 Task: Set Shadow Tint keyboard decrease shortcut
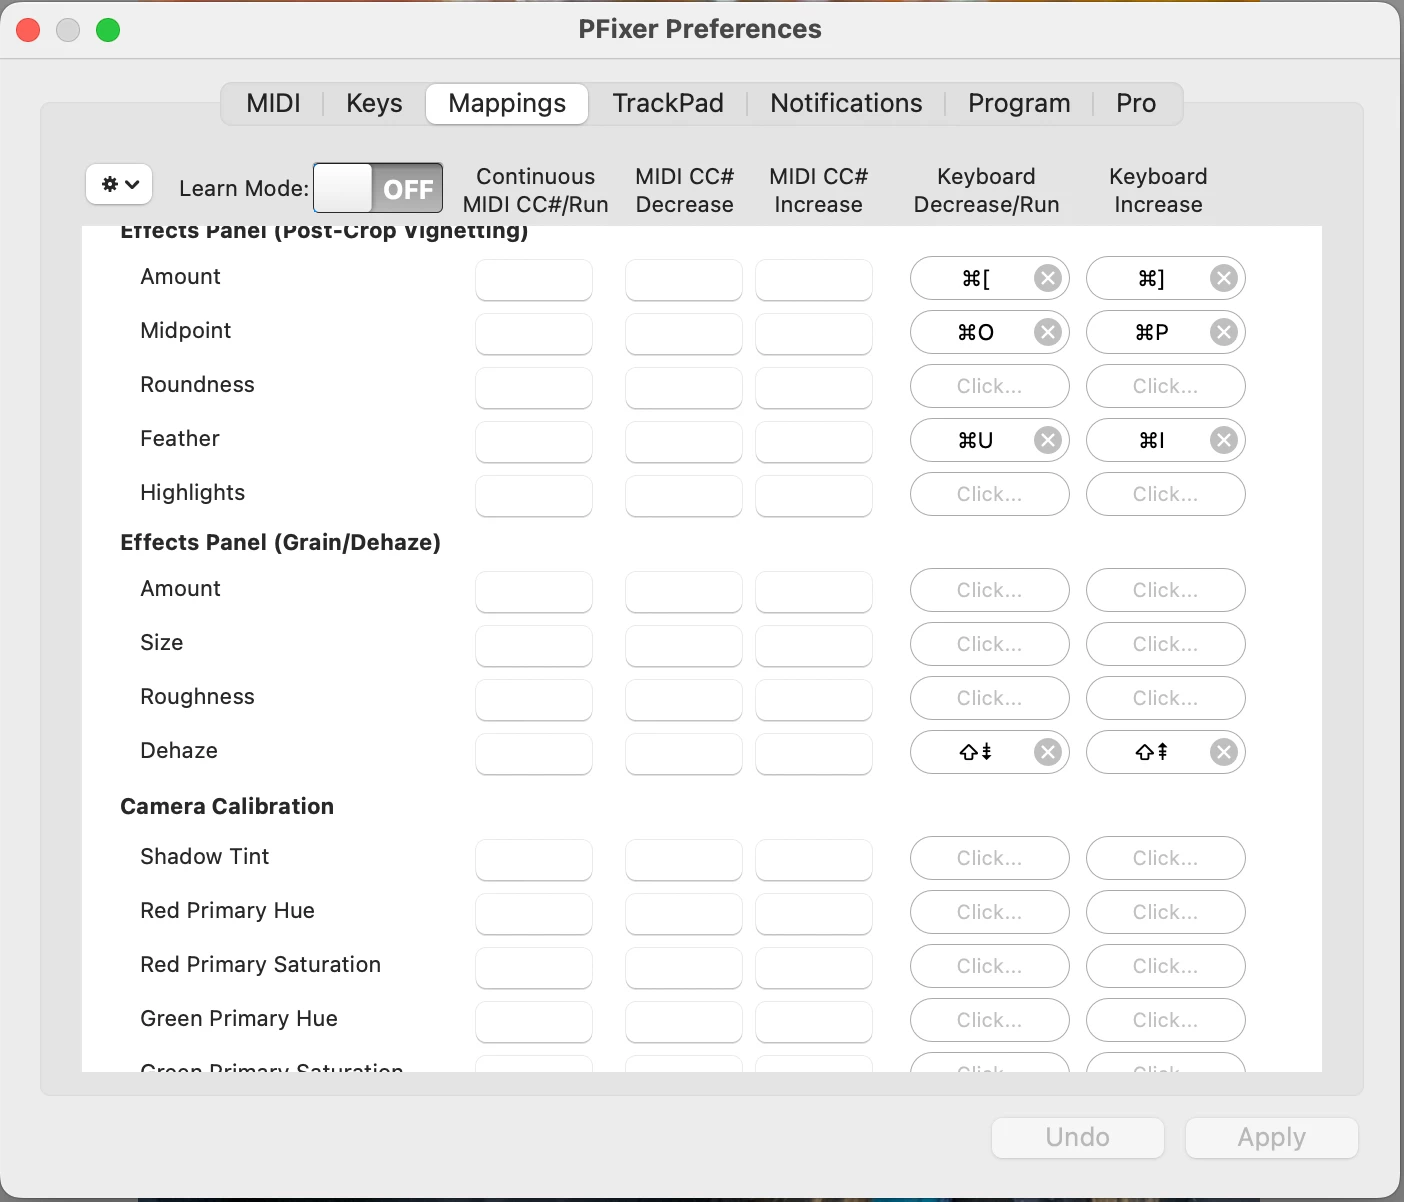[990, 859]
